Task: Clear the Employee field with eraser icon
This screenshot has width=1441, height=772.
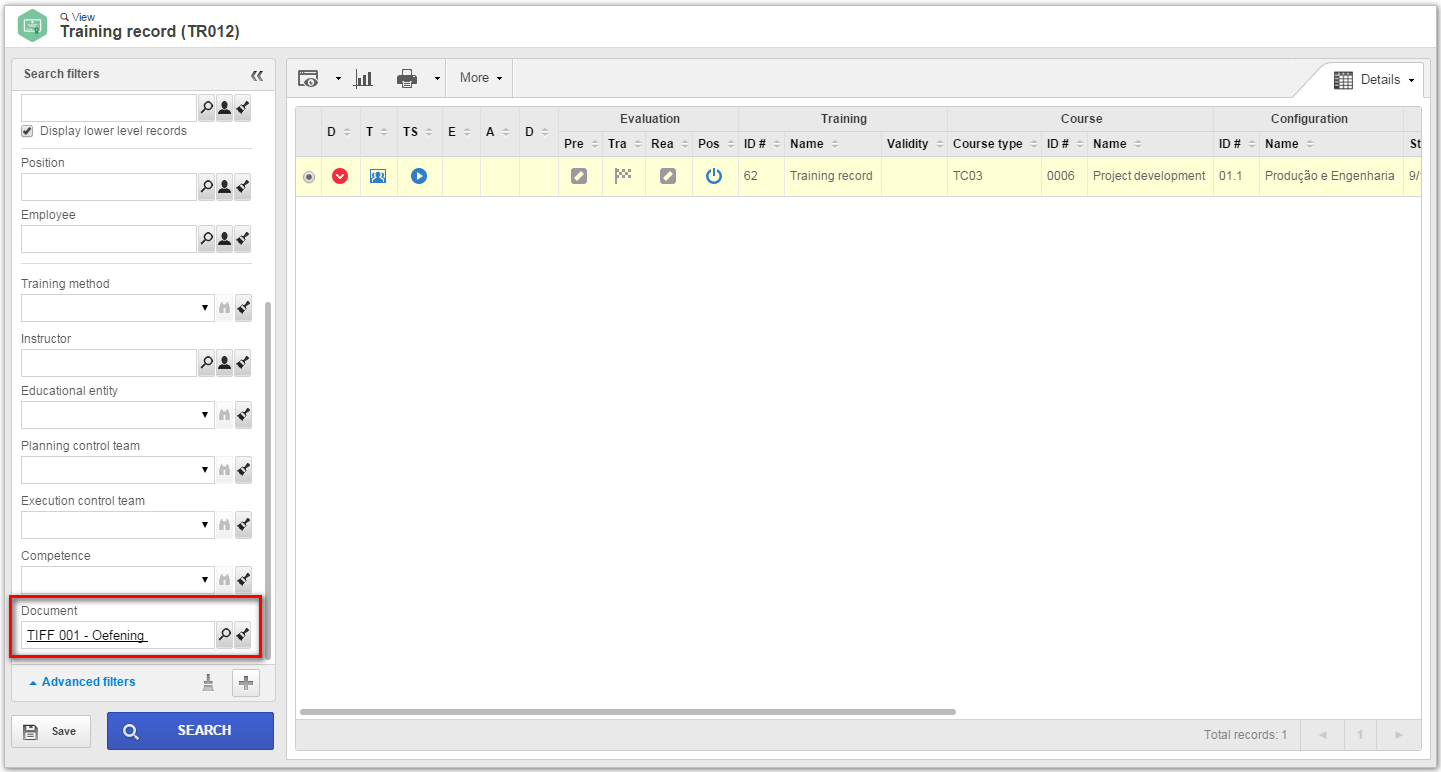Action: tap(243, 239)
